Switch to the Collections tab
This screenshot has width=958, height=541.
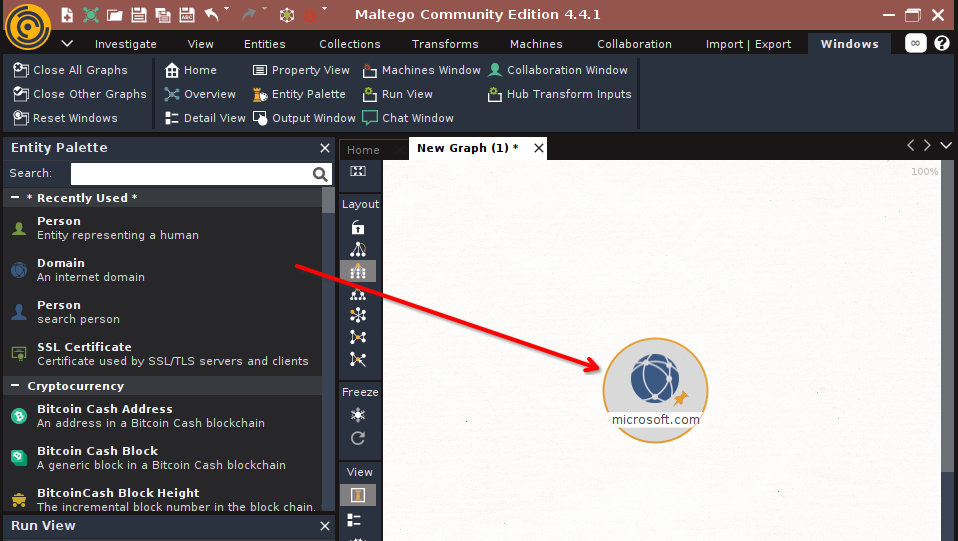[349, 44]
